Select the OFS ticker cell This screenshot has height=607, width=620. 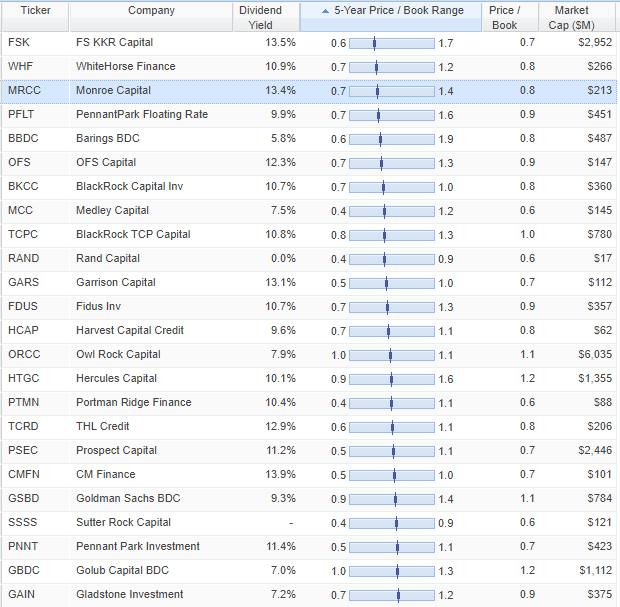(35, 163)
